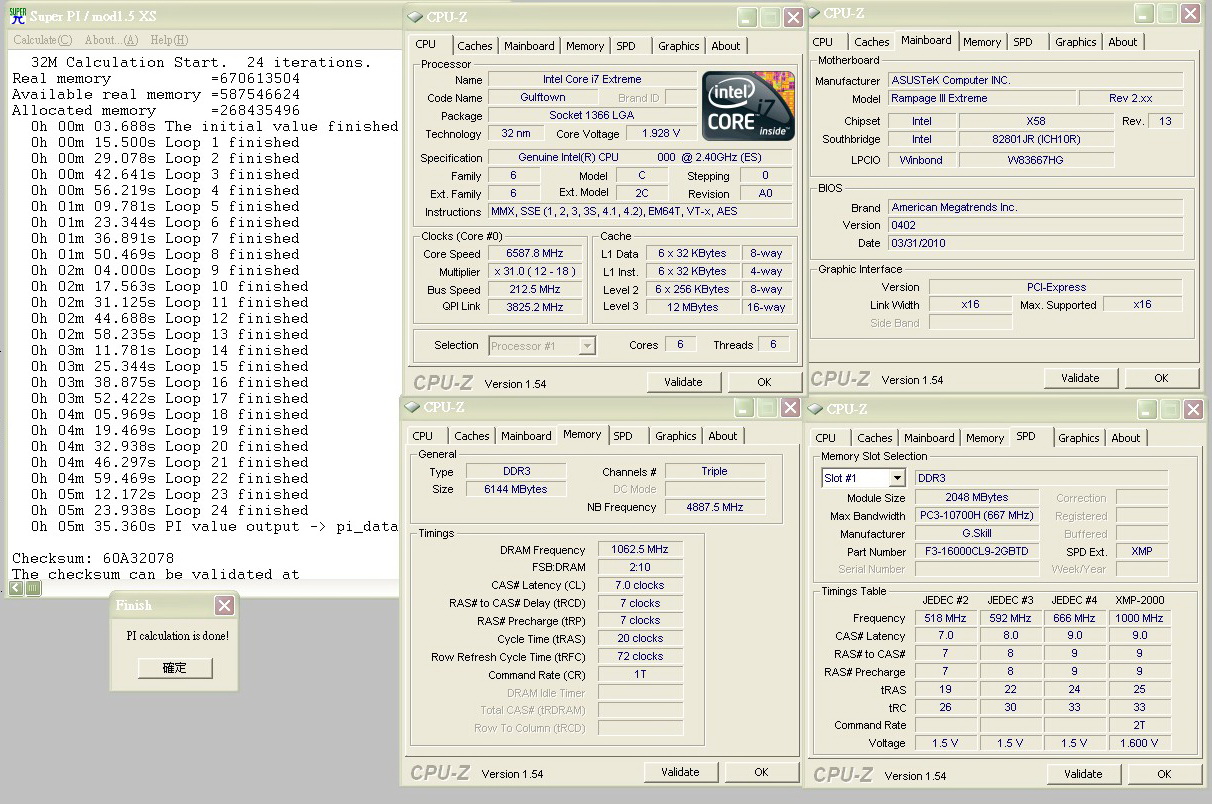The image size is (1212, 804).
Task: Close the CPU-Z Mainboard window
Action: click(1190, 14)
